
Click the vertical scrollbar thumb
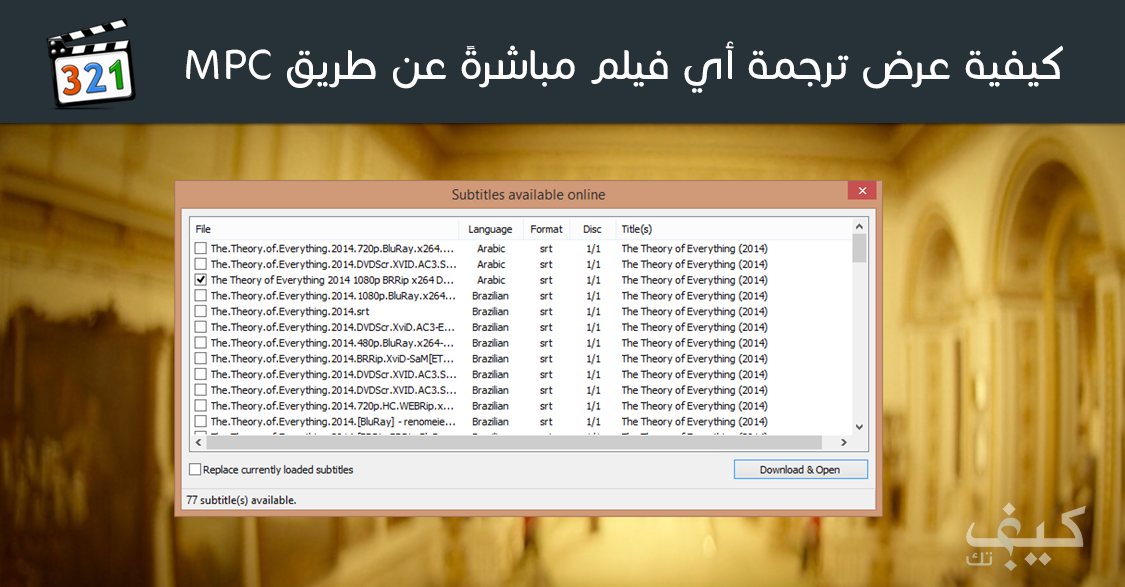[x=859, y=248]
